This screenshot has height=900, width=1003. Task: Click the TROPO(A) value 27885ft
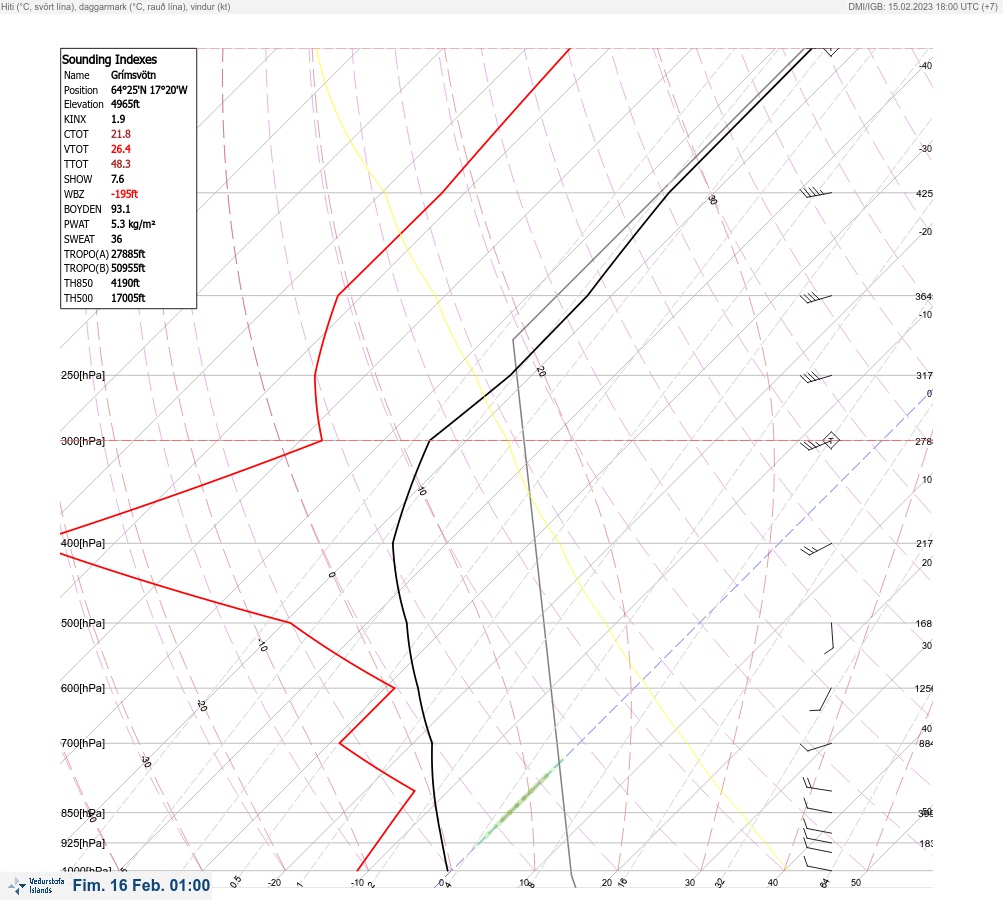click(128, 254)
